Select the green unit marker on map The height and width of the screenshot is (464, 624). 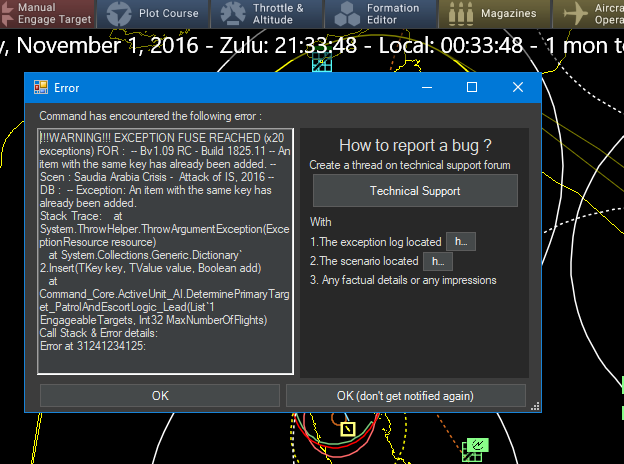click(476, 450)
